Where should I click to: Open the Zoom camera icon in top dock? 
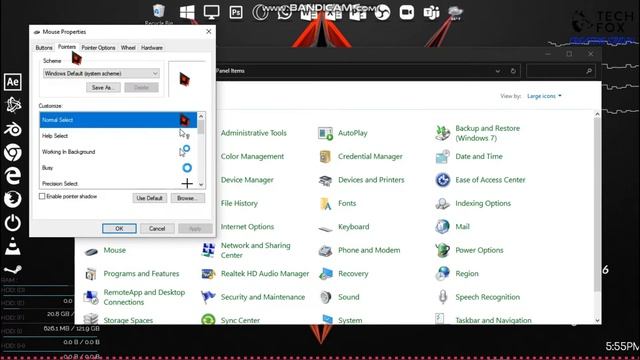pyautogui.click(x=407, y=12)
